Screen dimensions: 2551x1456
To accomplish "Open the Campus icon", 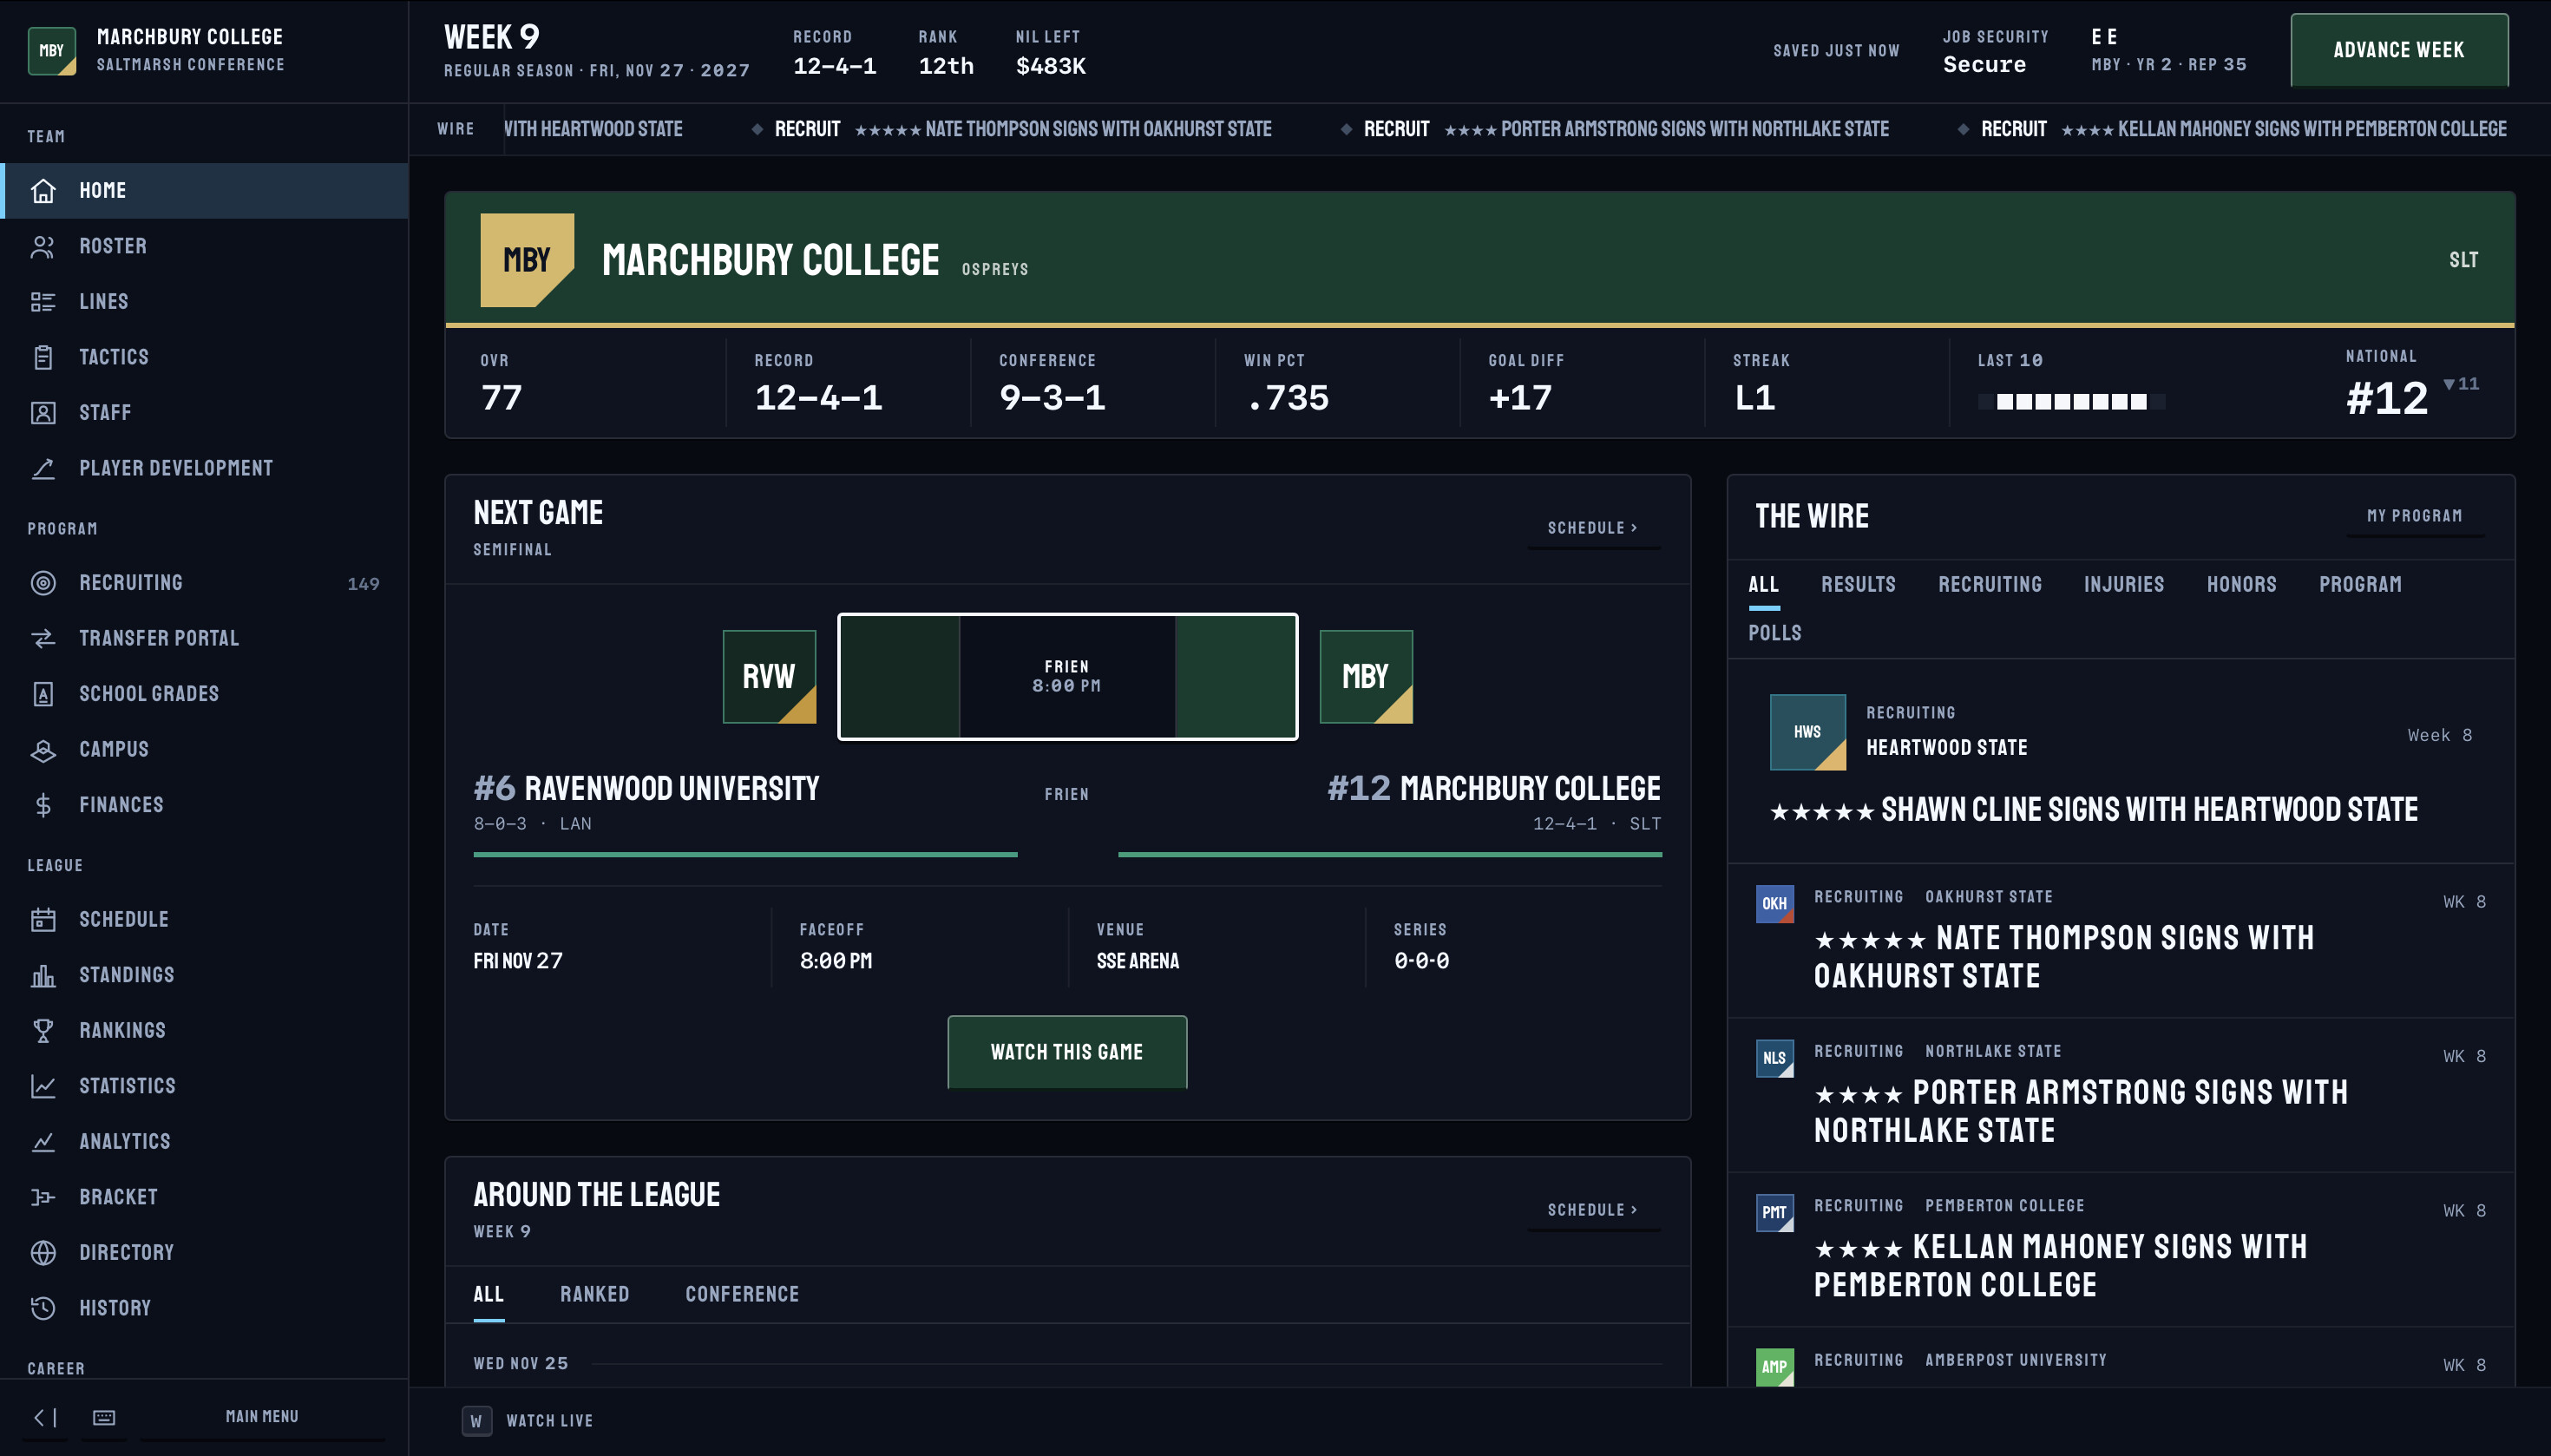I will coord(43,749).
